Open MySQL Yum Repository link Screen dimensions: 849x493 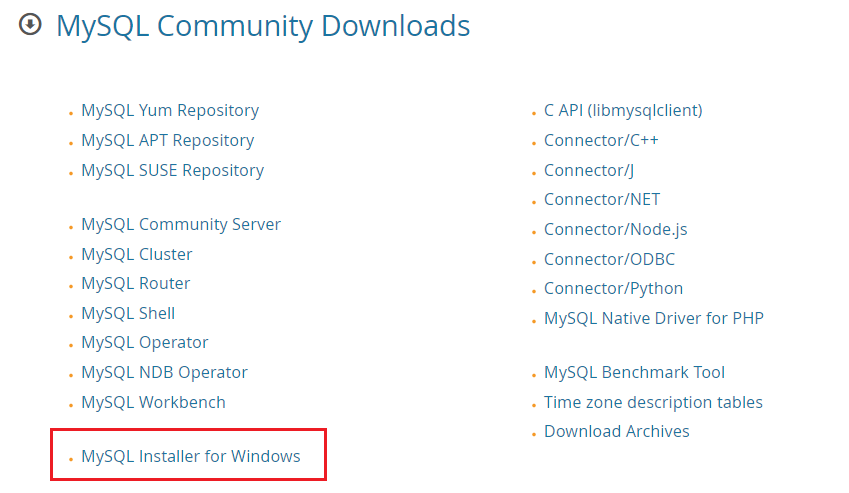170,111
